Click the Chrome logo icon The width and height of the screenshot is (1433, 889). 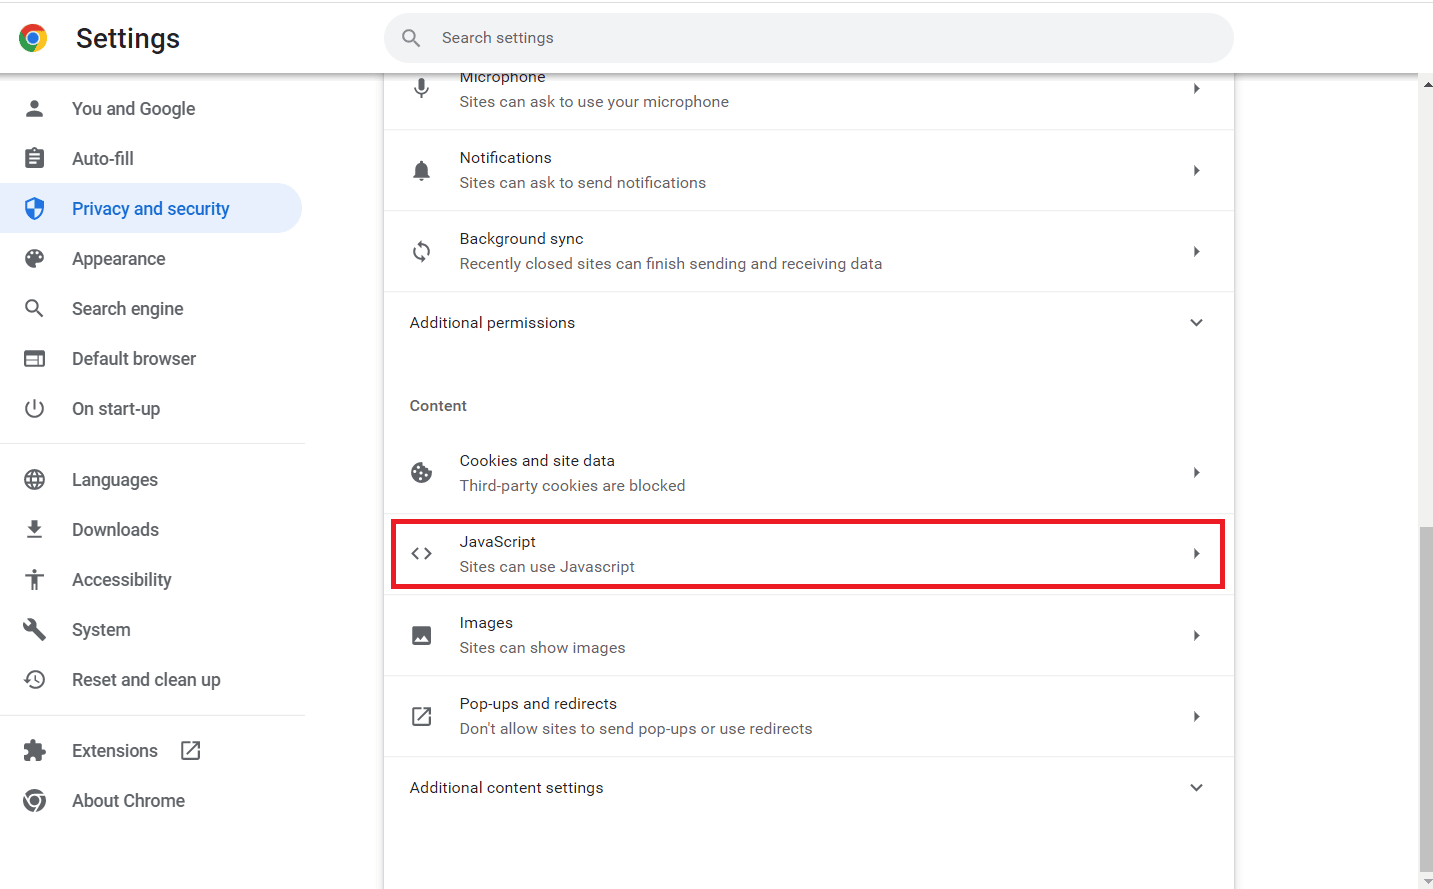(33, 38)
